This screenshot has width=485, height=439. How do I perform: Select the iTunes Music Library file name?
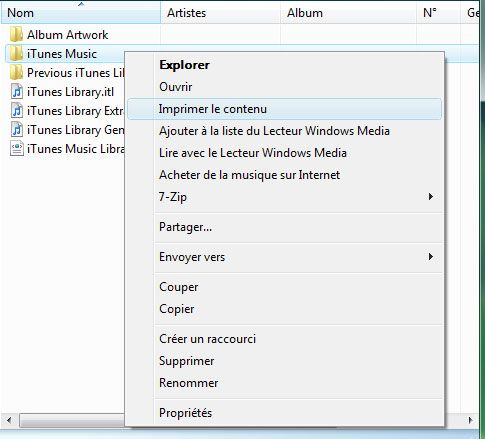tap(76, 149)
